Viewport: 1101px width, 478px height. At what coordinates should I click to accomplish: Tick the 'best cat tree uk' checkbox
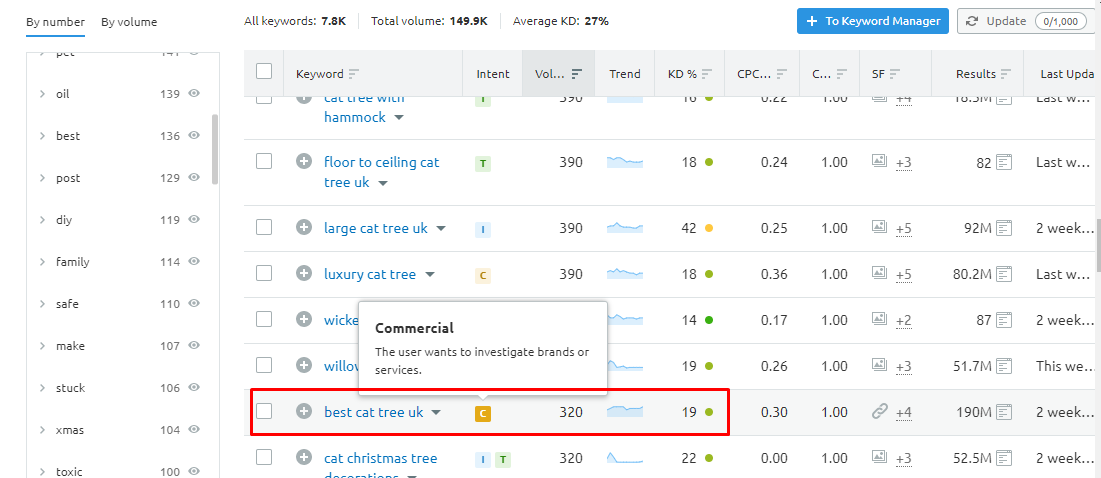point(264,411)
